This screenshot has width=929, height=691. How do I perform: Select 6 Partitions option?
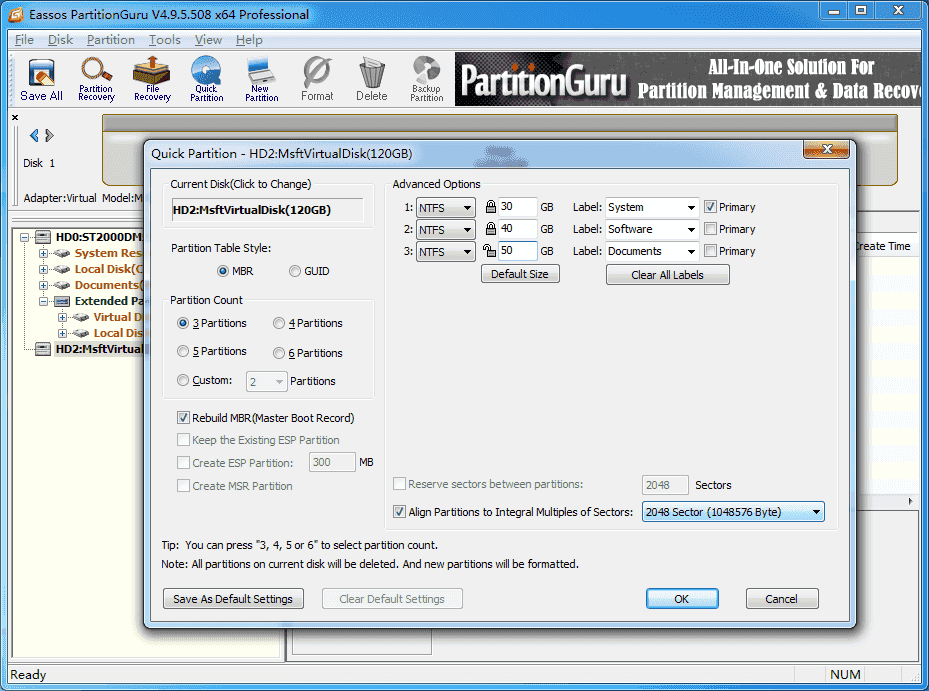click(x=278, y=353)
